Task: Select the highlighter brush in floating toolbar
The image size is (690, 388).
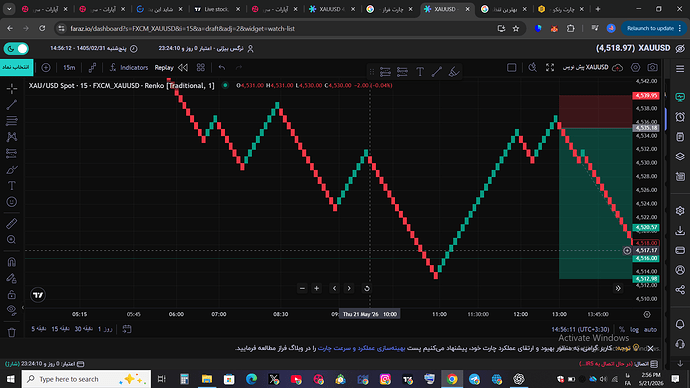Action: pos(454,72)
